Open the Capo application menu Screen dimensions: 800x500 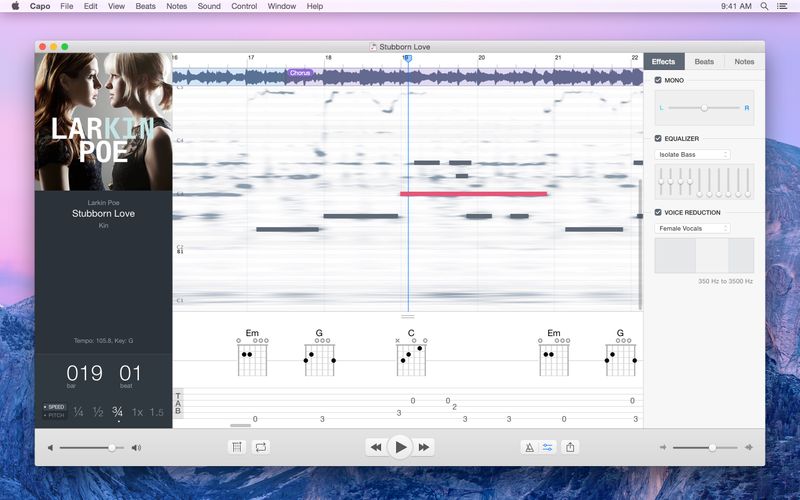(x=40, y=6)
